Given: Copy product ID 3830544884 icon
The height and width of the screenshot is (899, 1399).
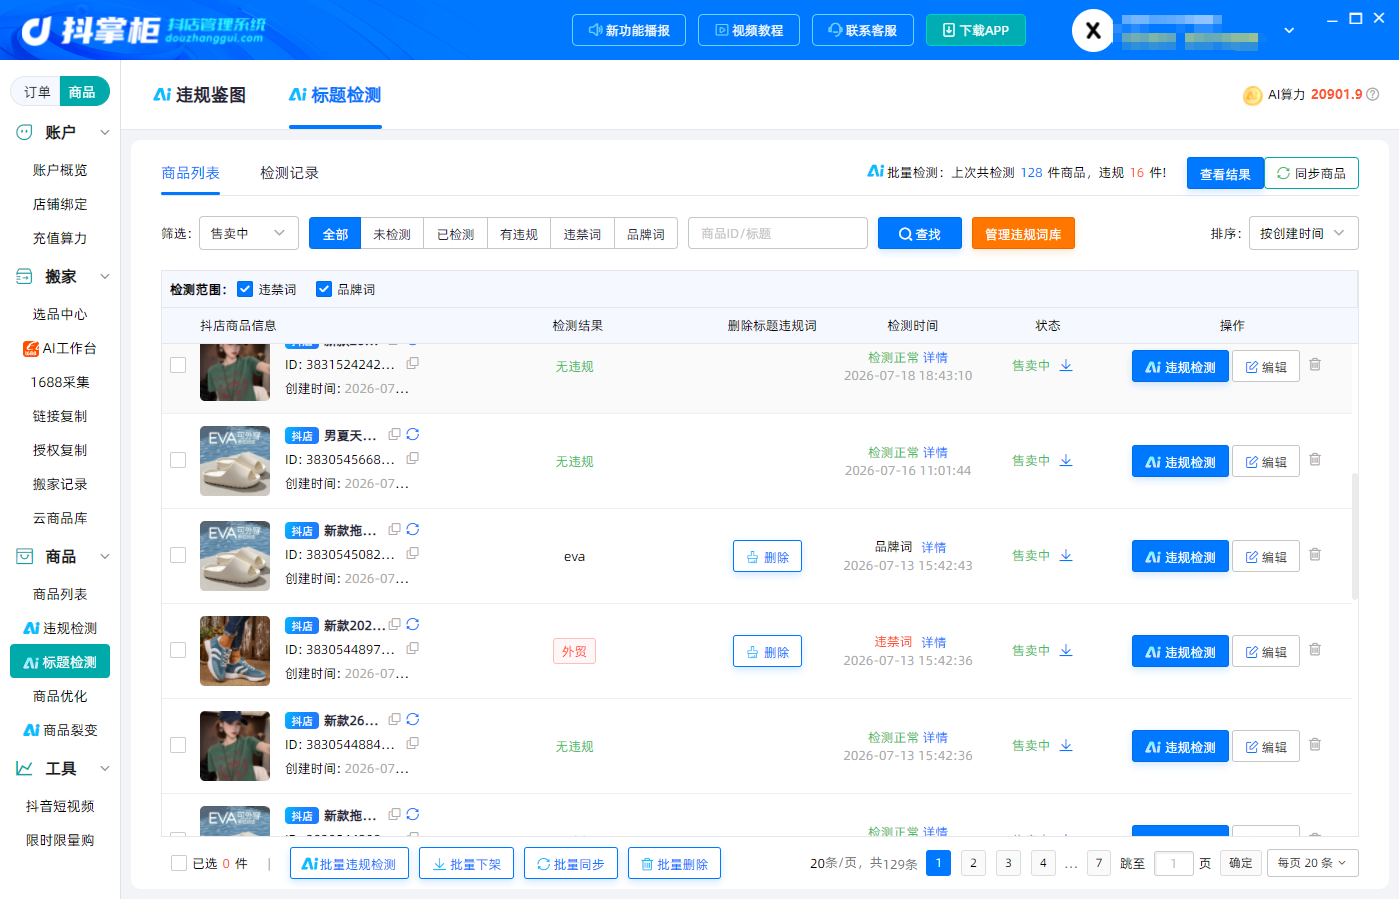Looking at the screenshot, I should point(413,743).
